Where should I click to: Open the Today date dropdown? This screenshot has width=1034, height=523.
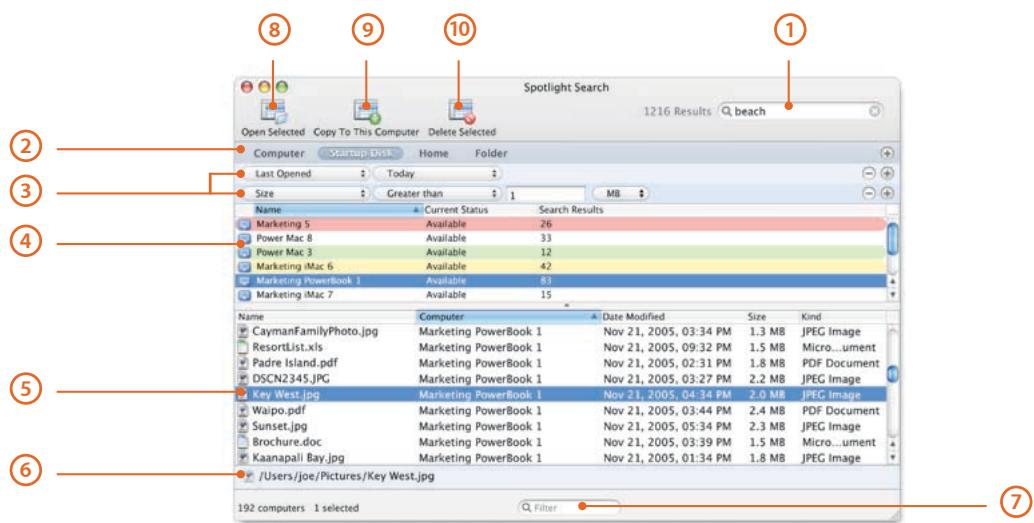tap(438, 173)
